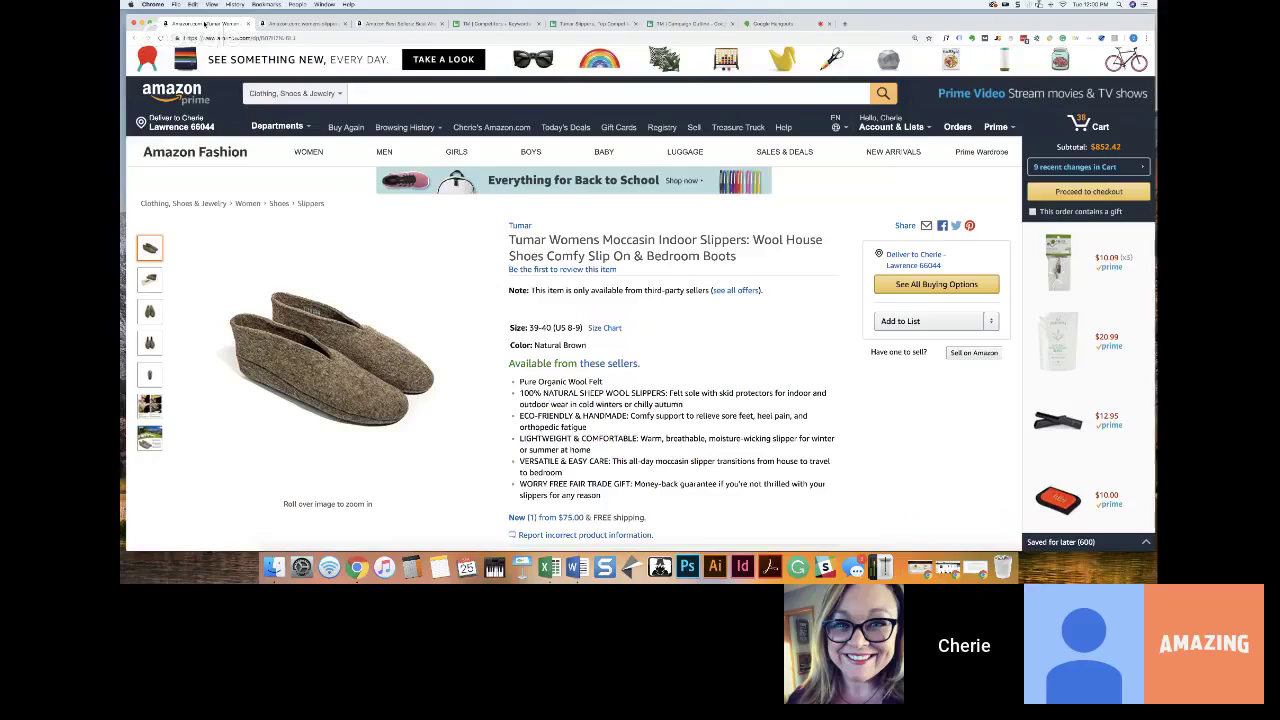Click TAKE A LOOK banner button
Image resolution: width=1280 pixels, height=720 pixels.
click(443, 59)
